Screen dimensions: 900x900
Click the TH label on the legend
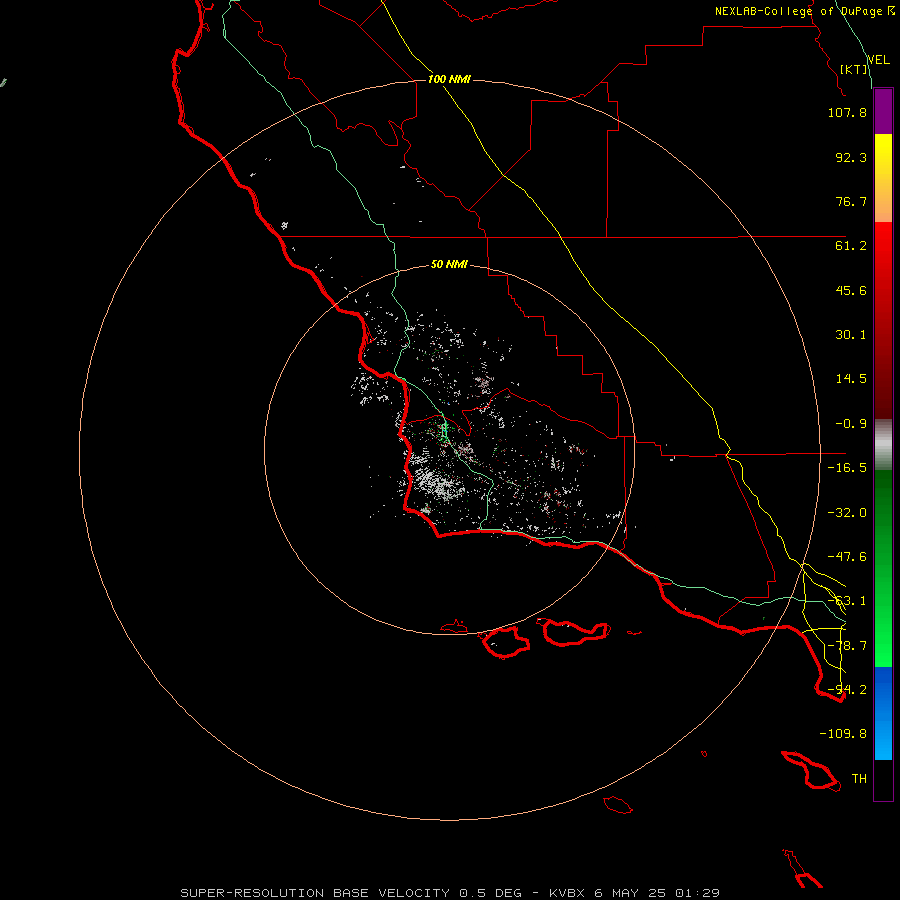859,779
